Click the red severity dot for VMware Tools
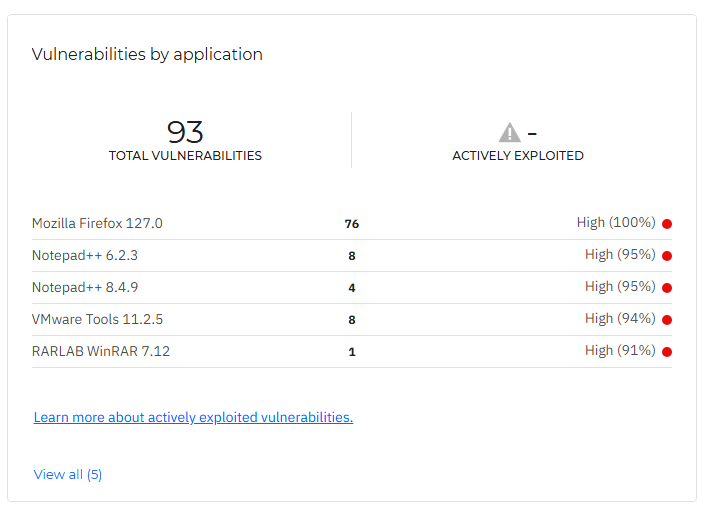The image size is (705, 509). coord(667,320)
